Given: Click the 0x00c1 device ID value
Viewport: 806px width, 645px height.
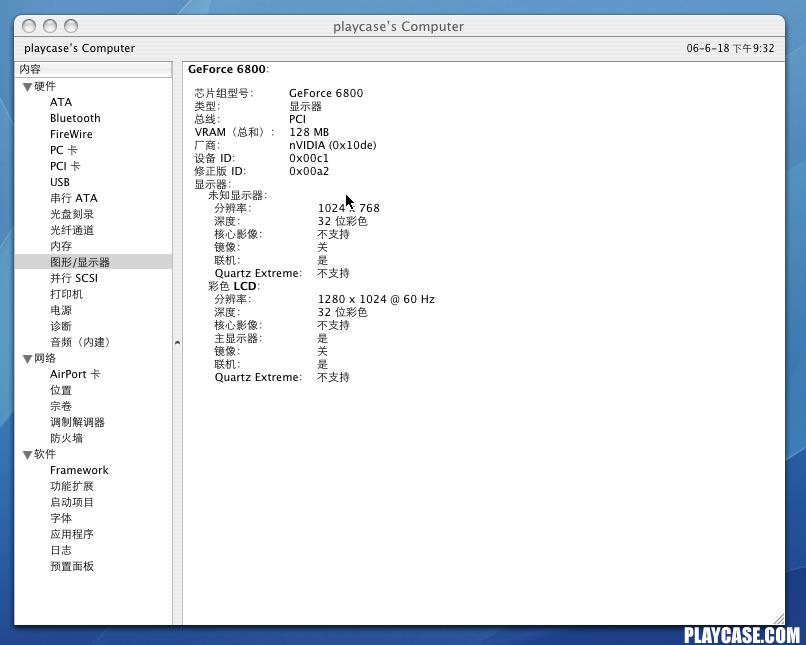Looking at the screenshot, I should 308,158.
